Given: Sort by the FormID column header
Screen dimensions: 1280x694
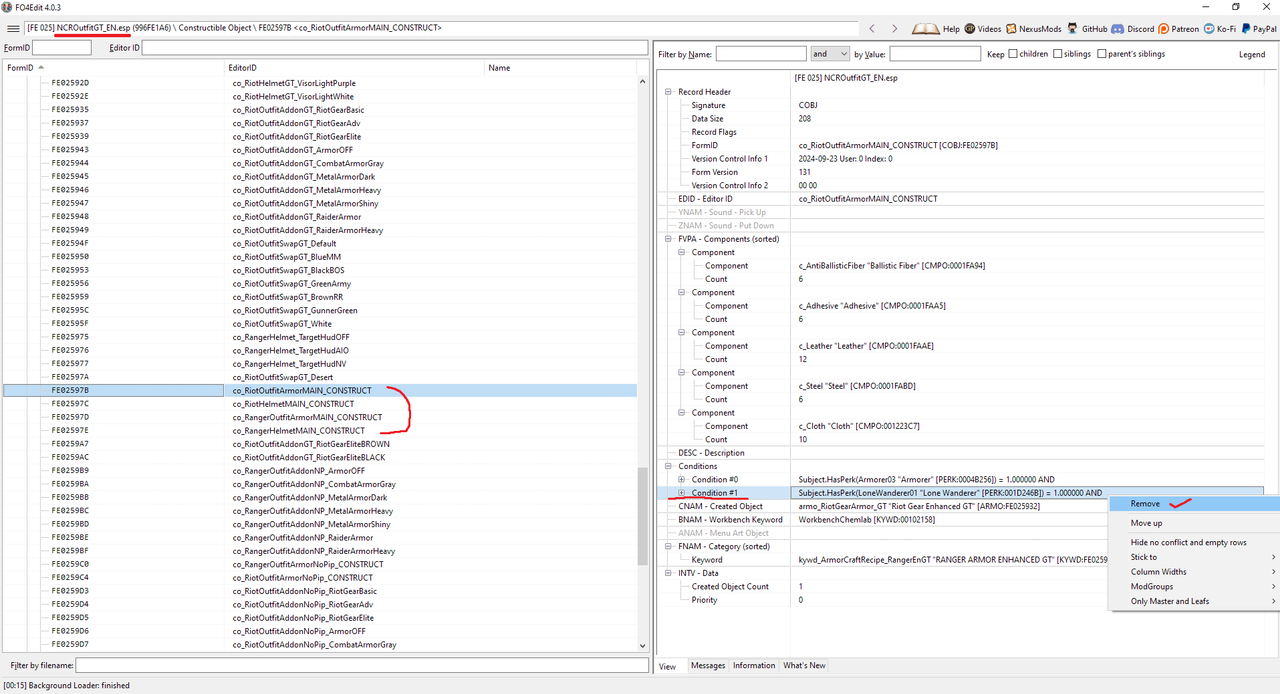Looking at the screenshot, I should click(x=113, y=68).
